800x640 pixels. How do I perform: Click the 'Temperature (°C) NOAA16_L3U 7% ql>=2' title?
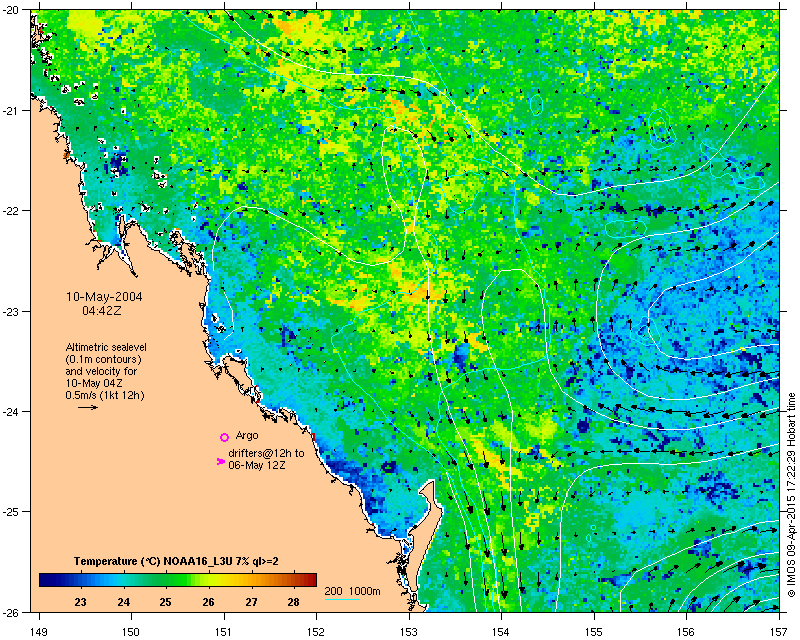[176, 561]
